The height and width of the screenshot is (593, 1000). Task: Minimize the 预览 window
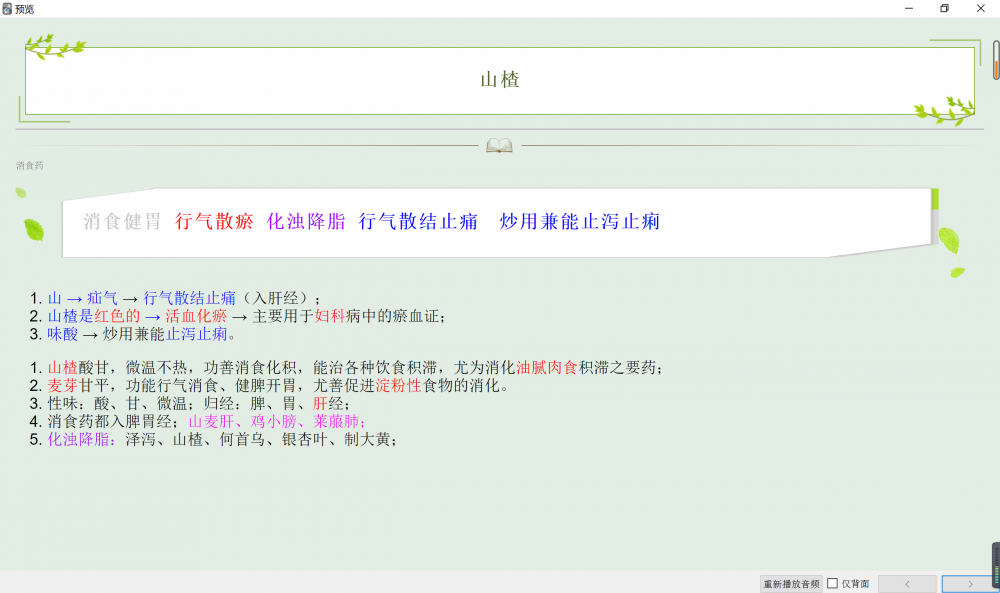click(x=909, y=8)
